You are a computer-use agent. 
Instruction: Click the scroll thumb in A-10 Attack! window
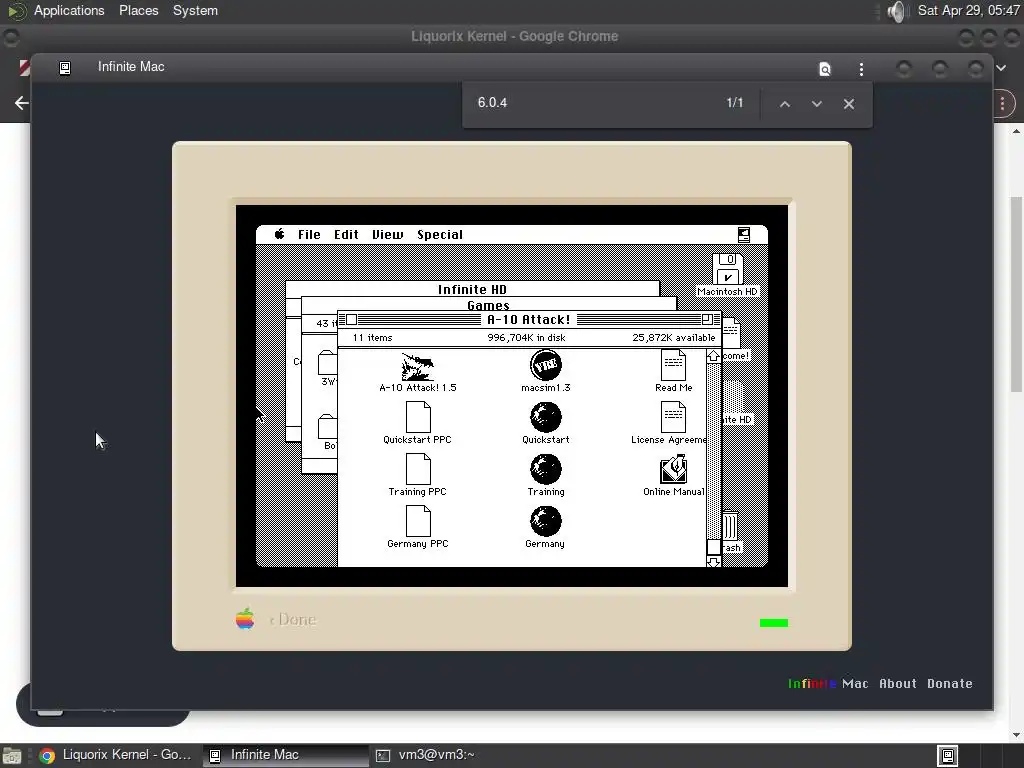click(x=713, y=547)
